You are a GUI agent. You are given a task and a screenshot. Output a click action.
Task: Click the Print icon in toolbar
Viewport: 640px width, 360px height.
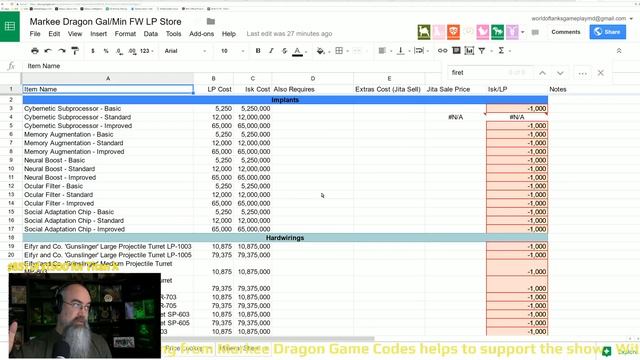point(35,51)
